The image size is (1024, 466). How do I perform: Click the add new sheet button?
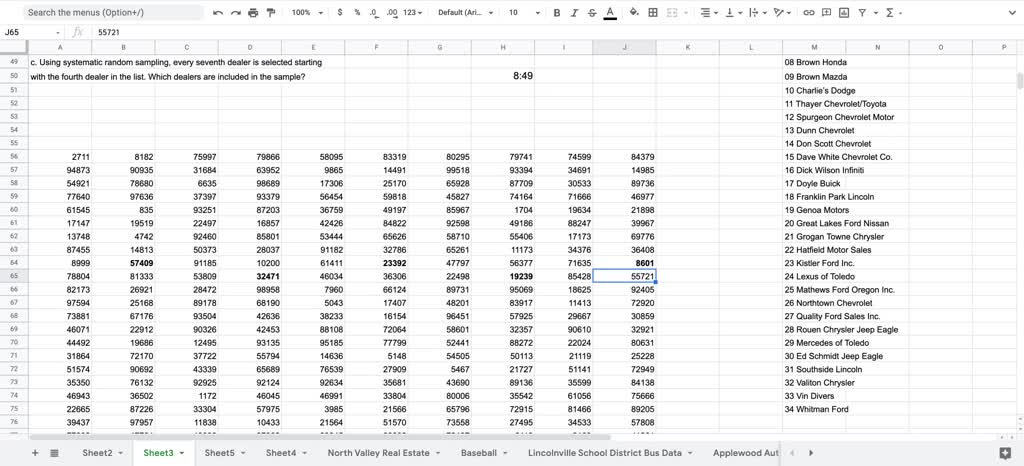[35, 453]
